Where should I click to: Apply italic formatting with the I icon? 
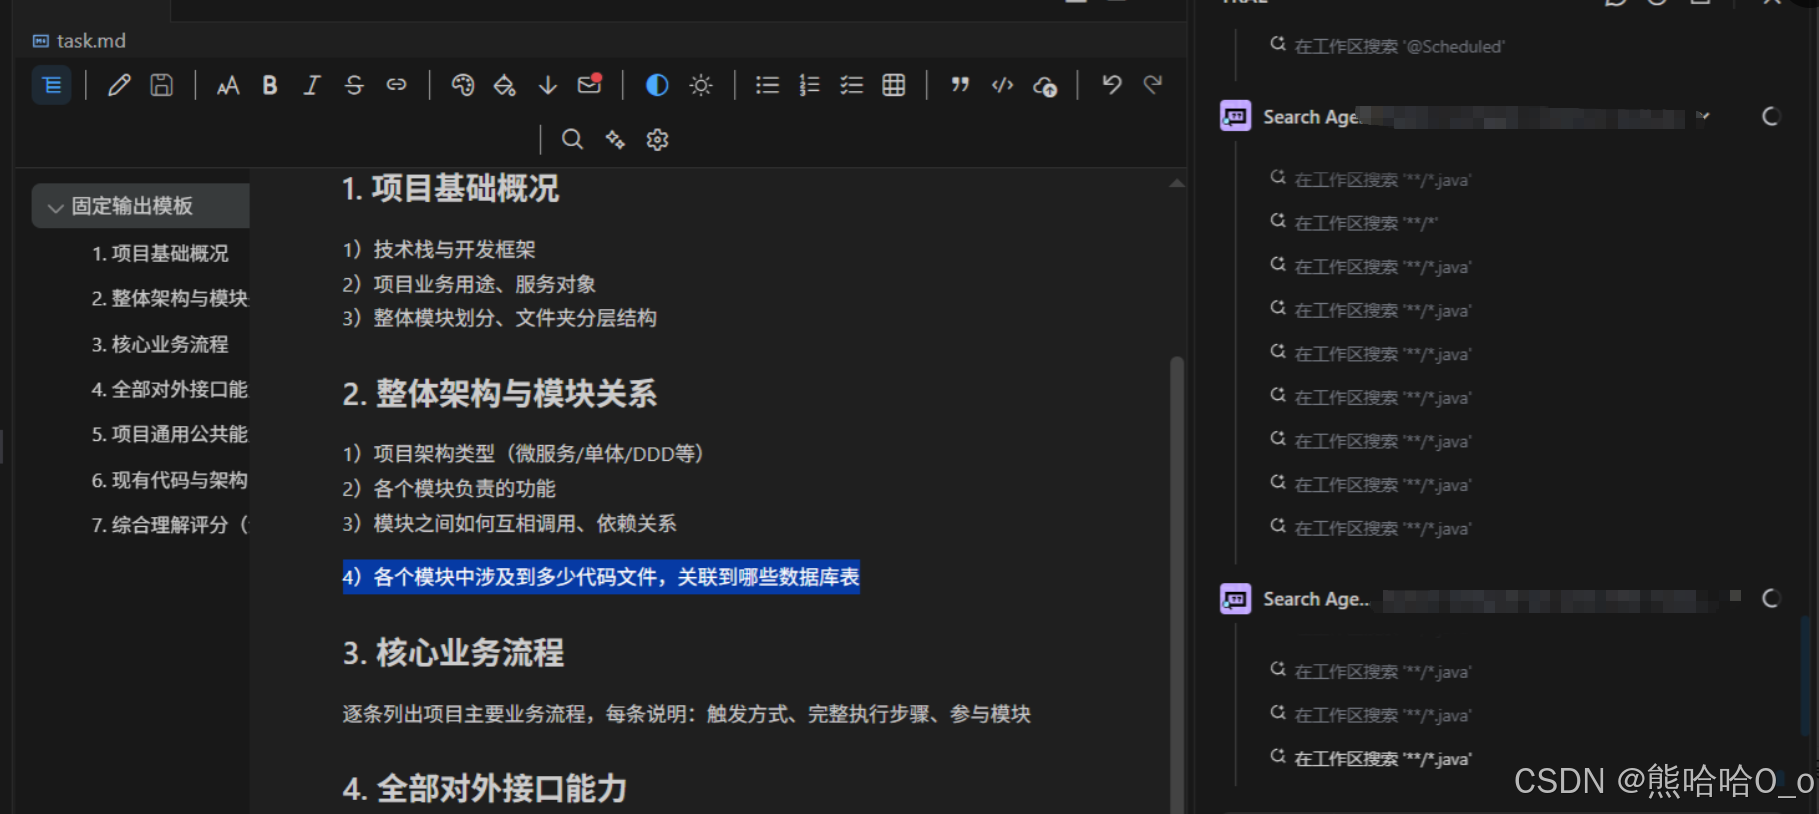coord(312,86)
